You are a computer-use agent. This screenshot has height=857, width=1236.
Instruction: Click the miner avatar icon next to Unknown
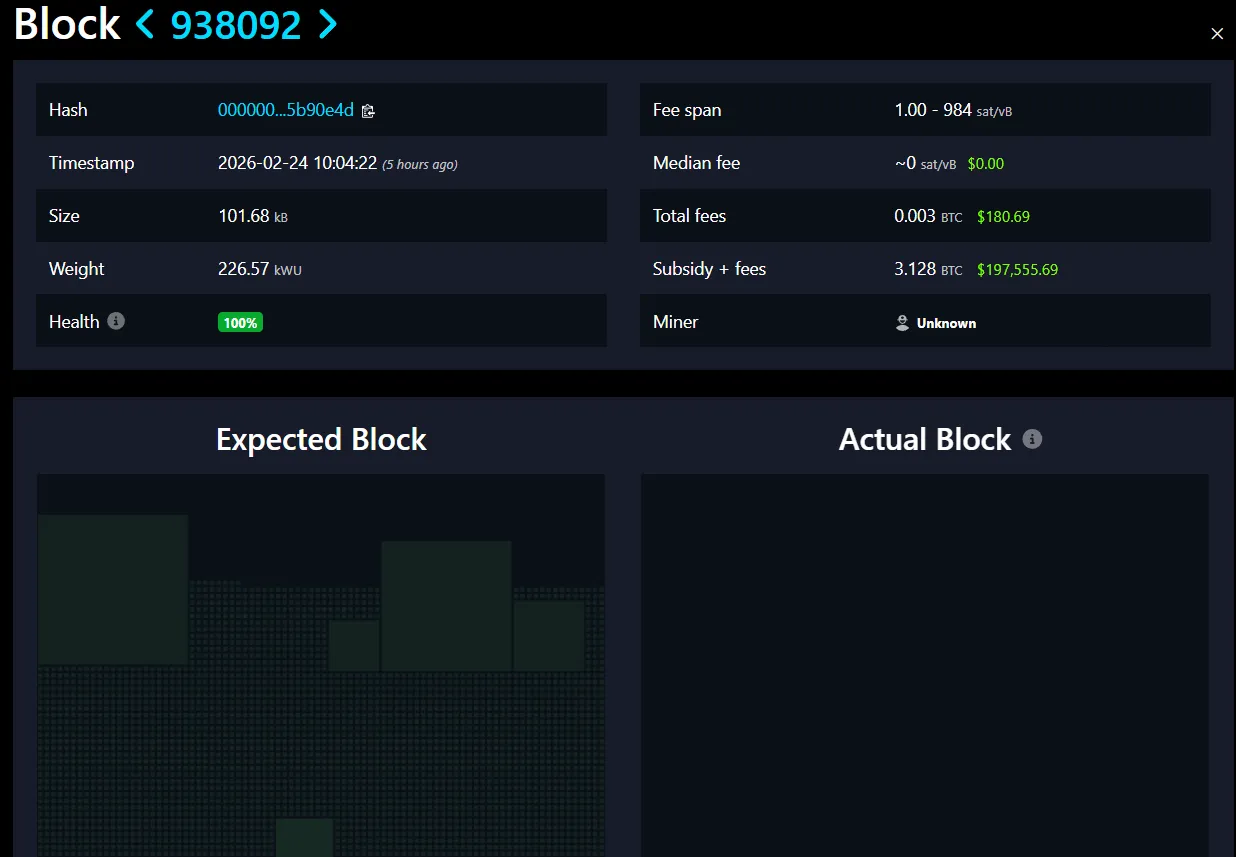[901, 322]
